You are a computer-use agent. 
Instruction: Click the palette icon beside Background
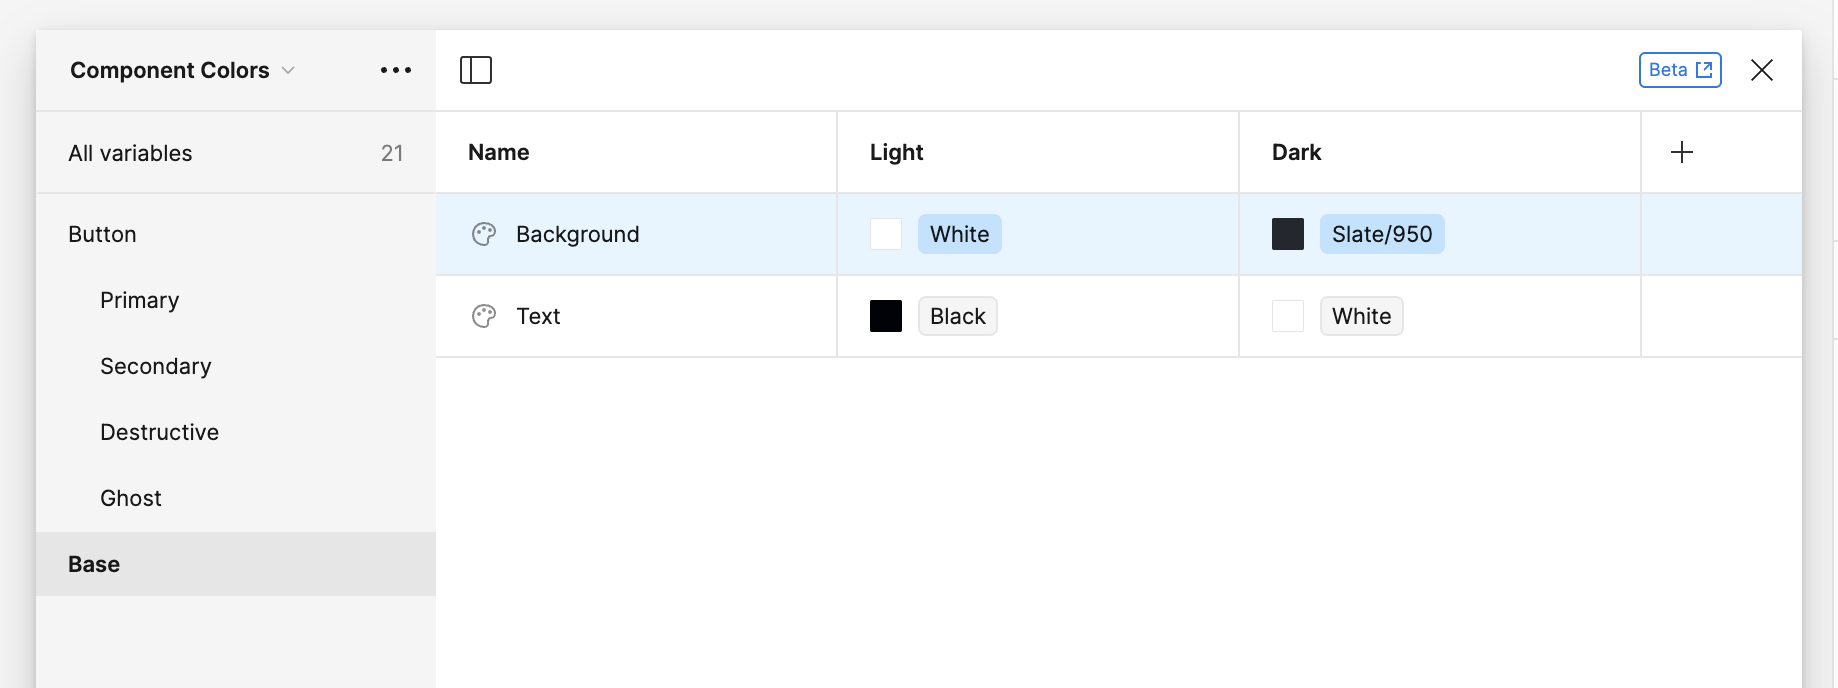(484, 233)
